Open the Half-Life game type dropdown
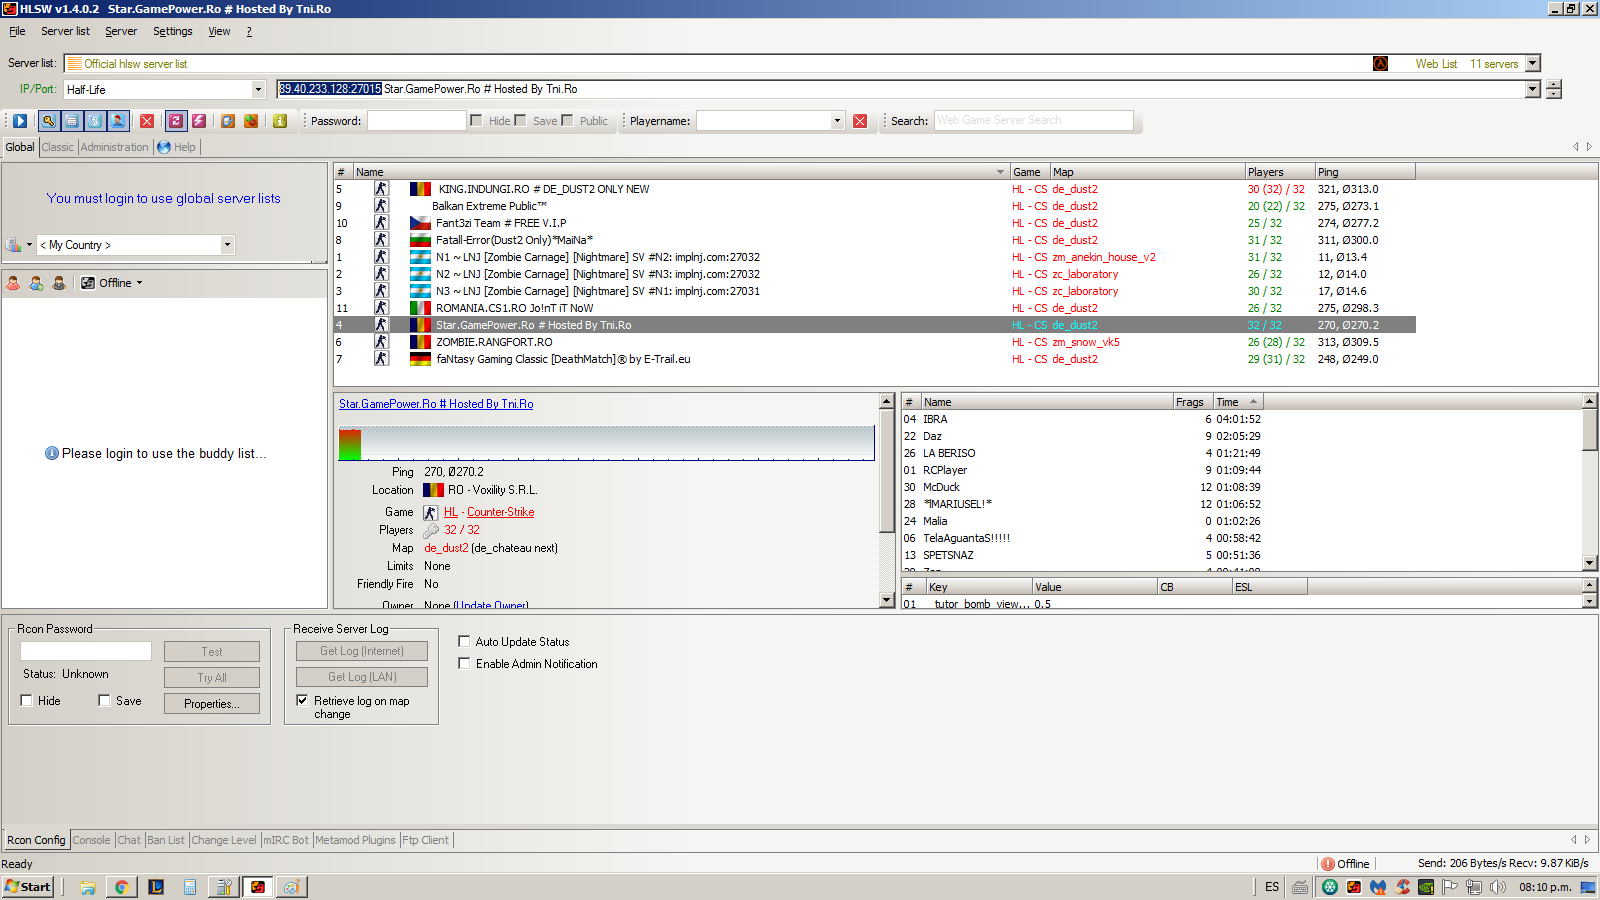1600x900 pixels. (x=258, y=89)
